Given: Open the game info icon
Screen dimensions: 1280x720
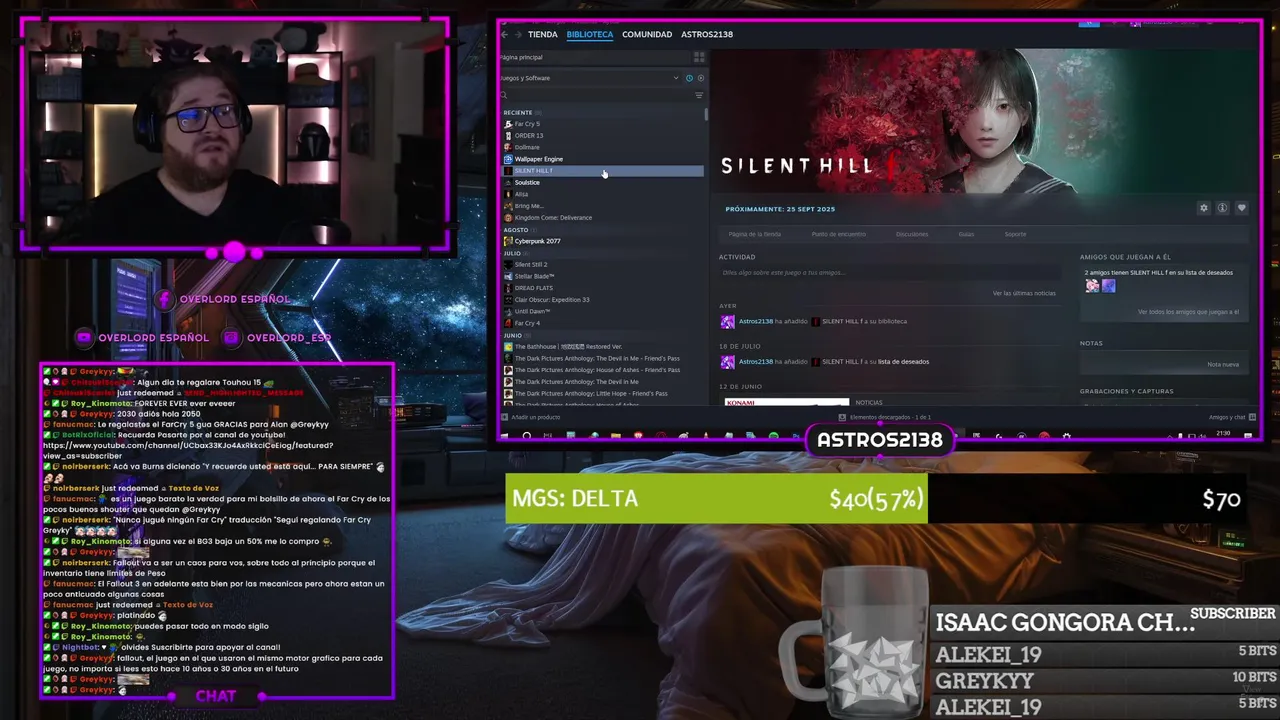Looking at the screenshot, I should click(x=1222, y=208).
